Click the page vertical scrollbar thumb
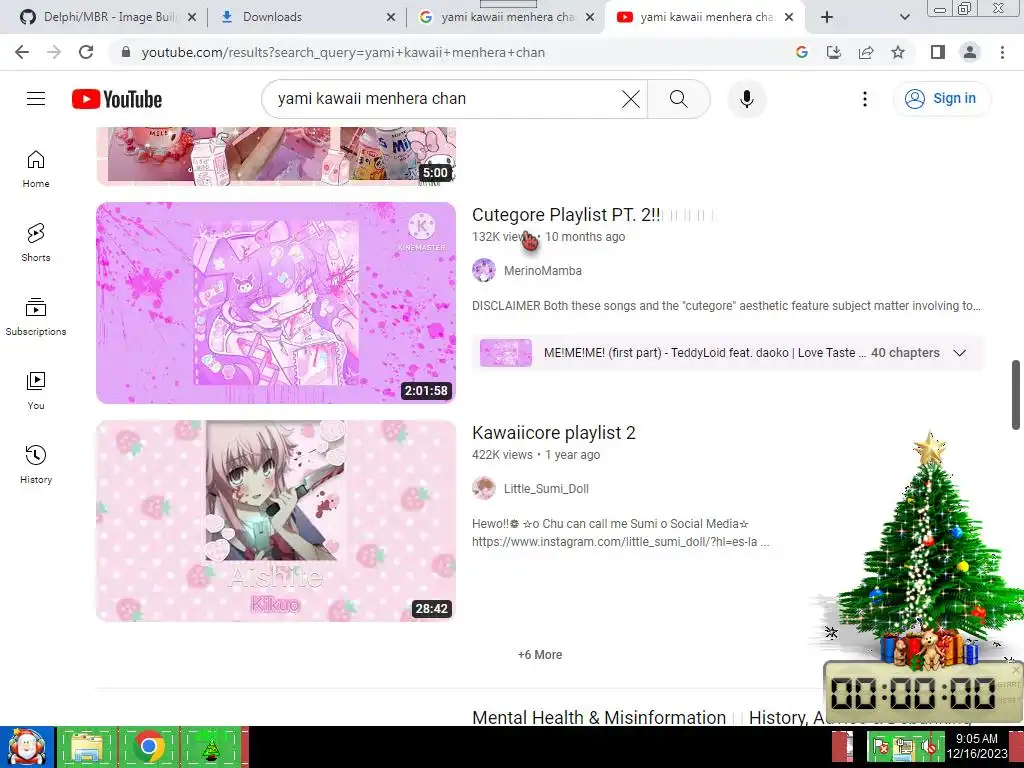1024x768 pixels. click(x=1016, y=394)
